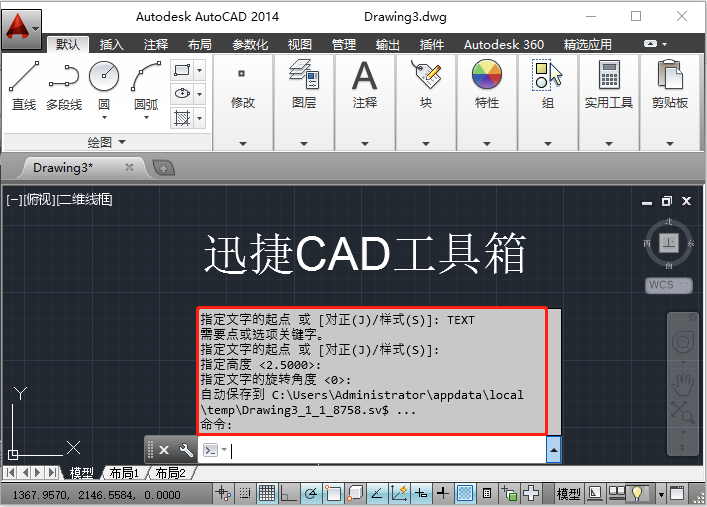Toggle Object Snap Tracking in status bar
This screenshot has height=507, width=707.
377,494
